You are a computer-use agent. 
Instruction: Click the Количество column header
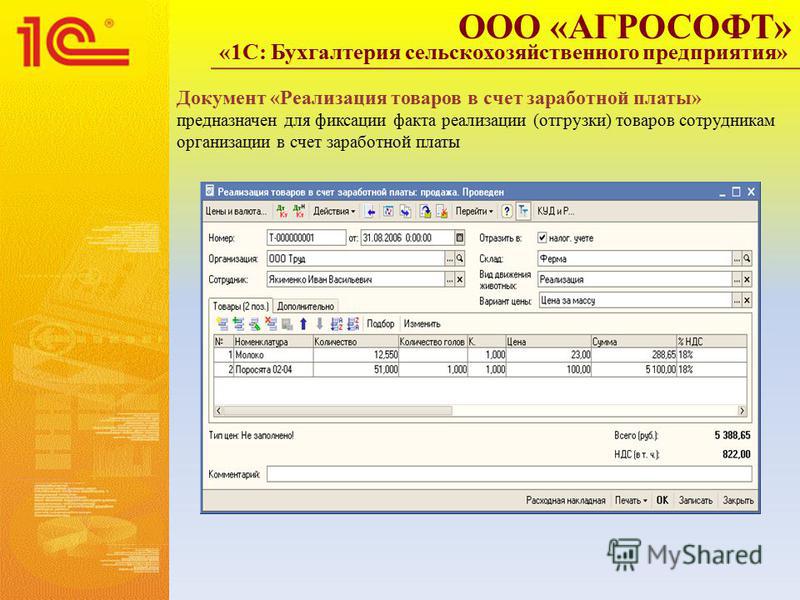(356, 342)
